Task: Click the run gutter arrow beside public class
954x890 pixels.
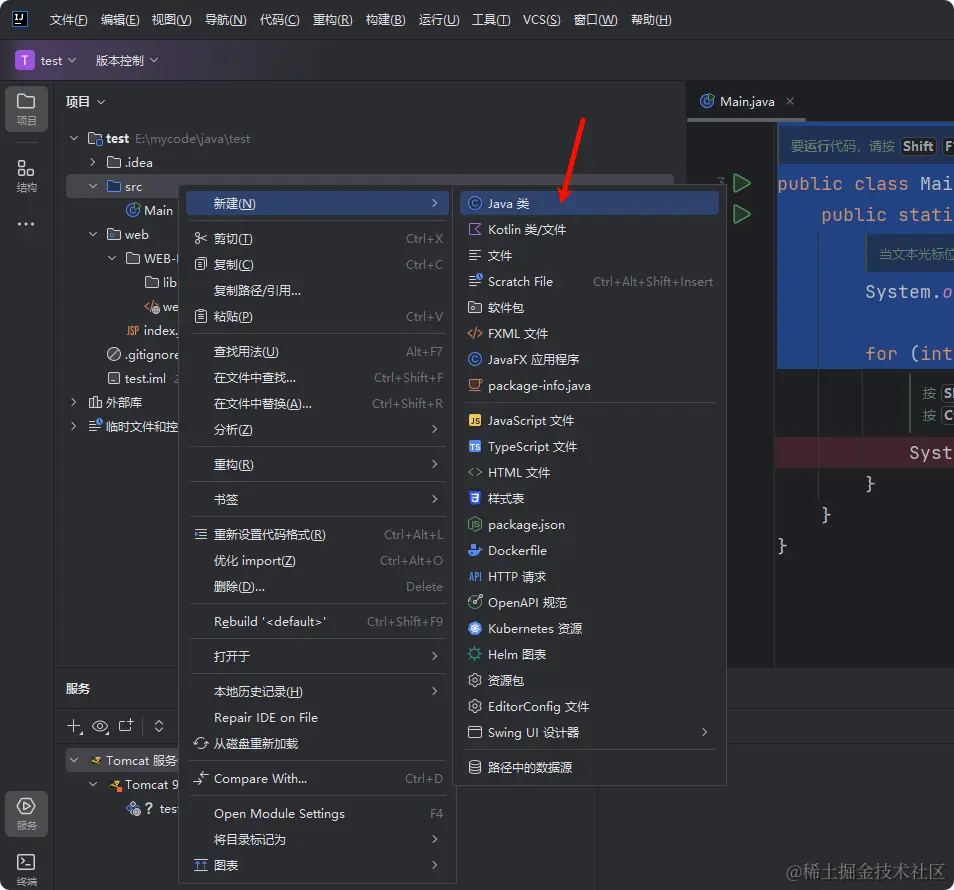Action: pyautogui.click(x=741, y=183)
